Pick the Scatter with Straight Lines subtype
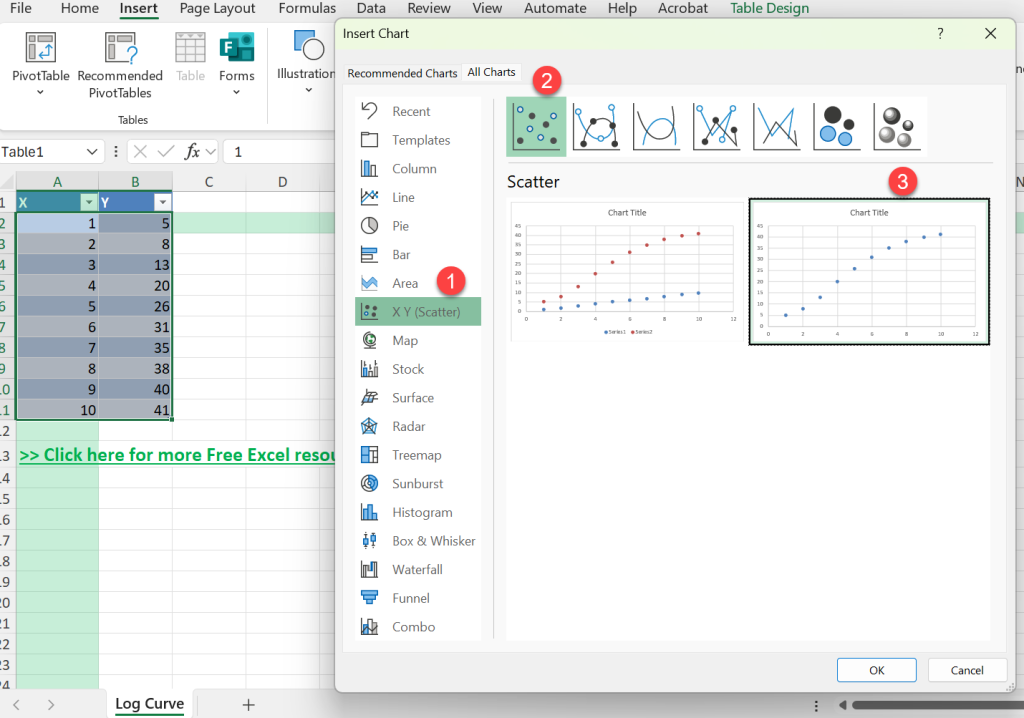 777,126
